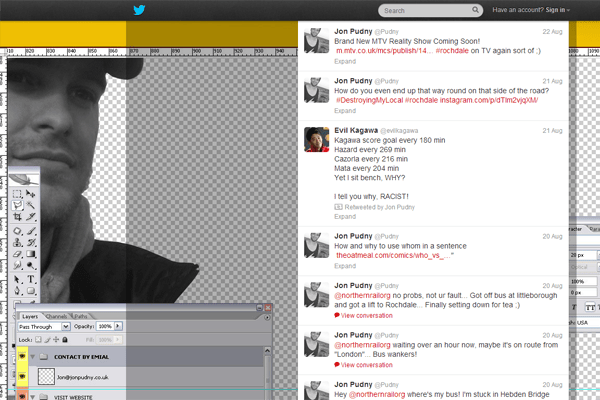Collapse the VISIT WEBSITE group triangle
The image size is (600, 400).
point(33,397)
